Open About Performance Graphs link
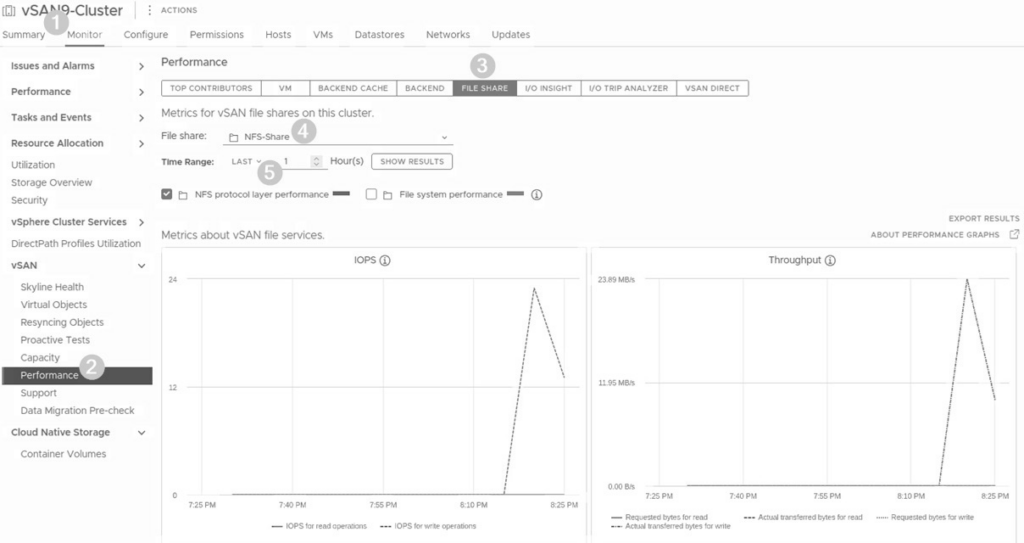 (935, 235)
